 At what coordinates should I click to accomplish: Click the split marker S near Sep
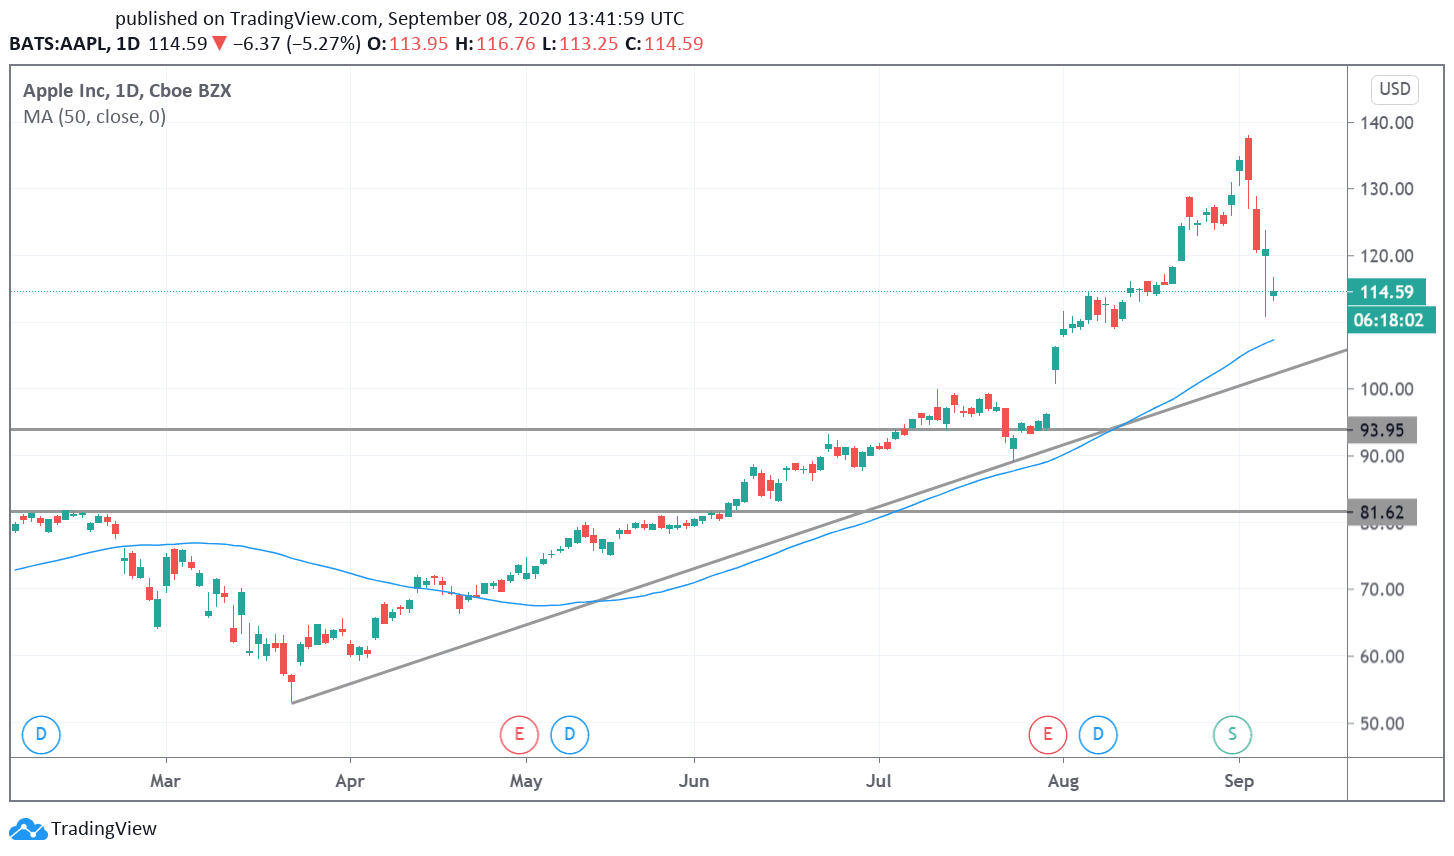(1232, 735)
